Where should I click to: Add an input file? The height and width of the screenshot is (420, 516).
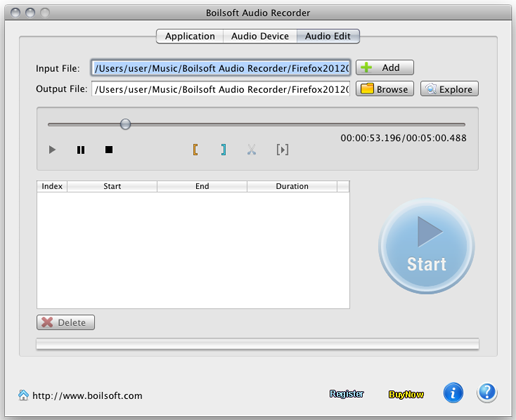click(385, 68)
